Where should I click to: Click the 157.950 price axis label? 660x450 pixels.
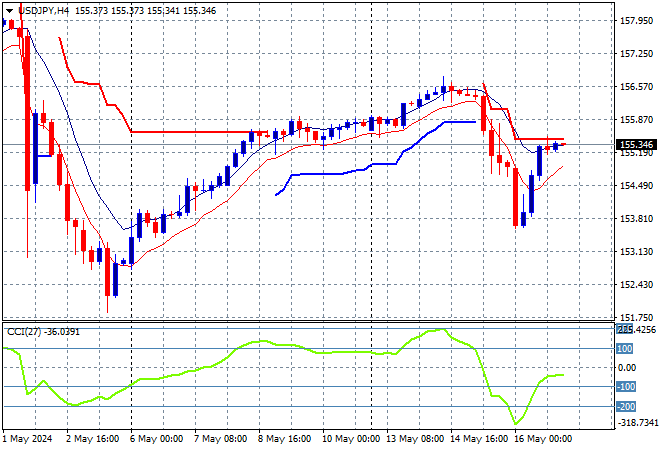[636, 21]
